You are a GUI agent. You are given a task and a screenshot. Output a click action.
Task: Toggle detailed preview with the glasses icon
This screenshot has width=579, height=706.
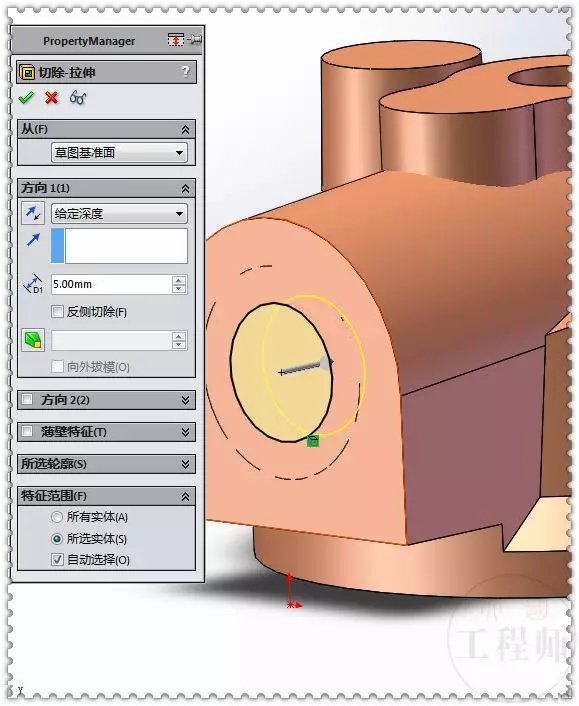78,97
